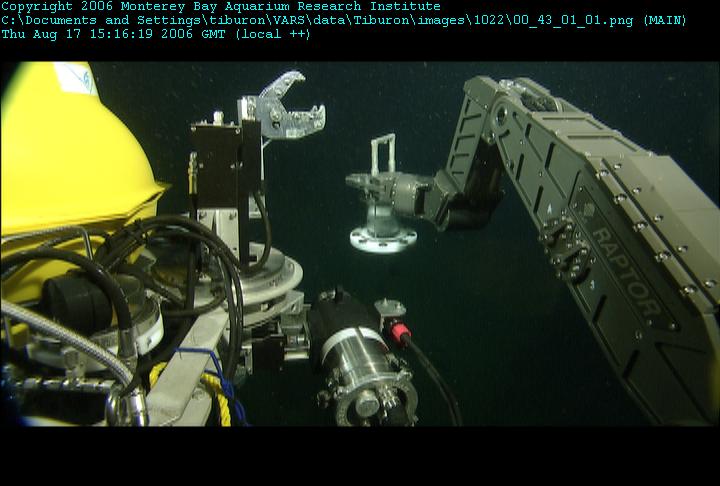Click the square handle held by manipulator

(x=383, y=153)
